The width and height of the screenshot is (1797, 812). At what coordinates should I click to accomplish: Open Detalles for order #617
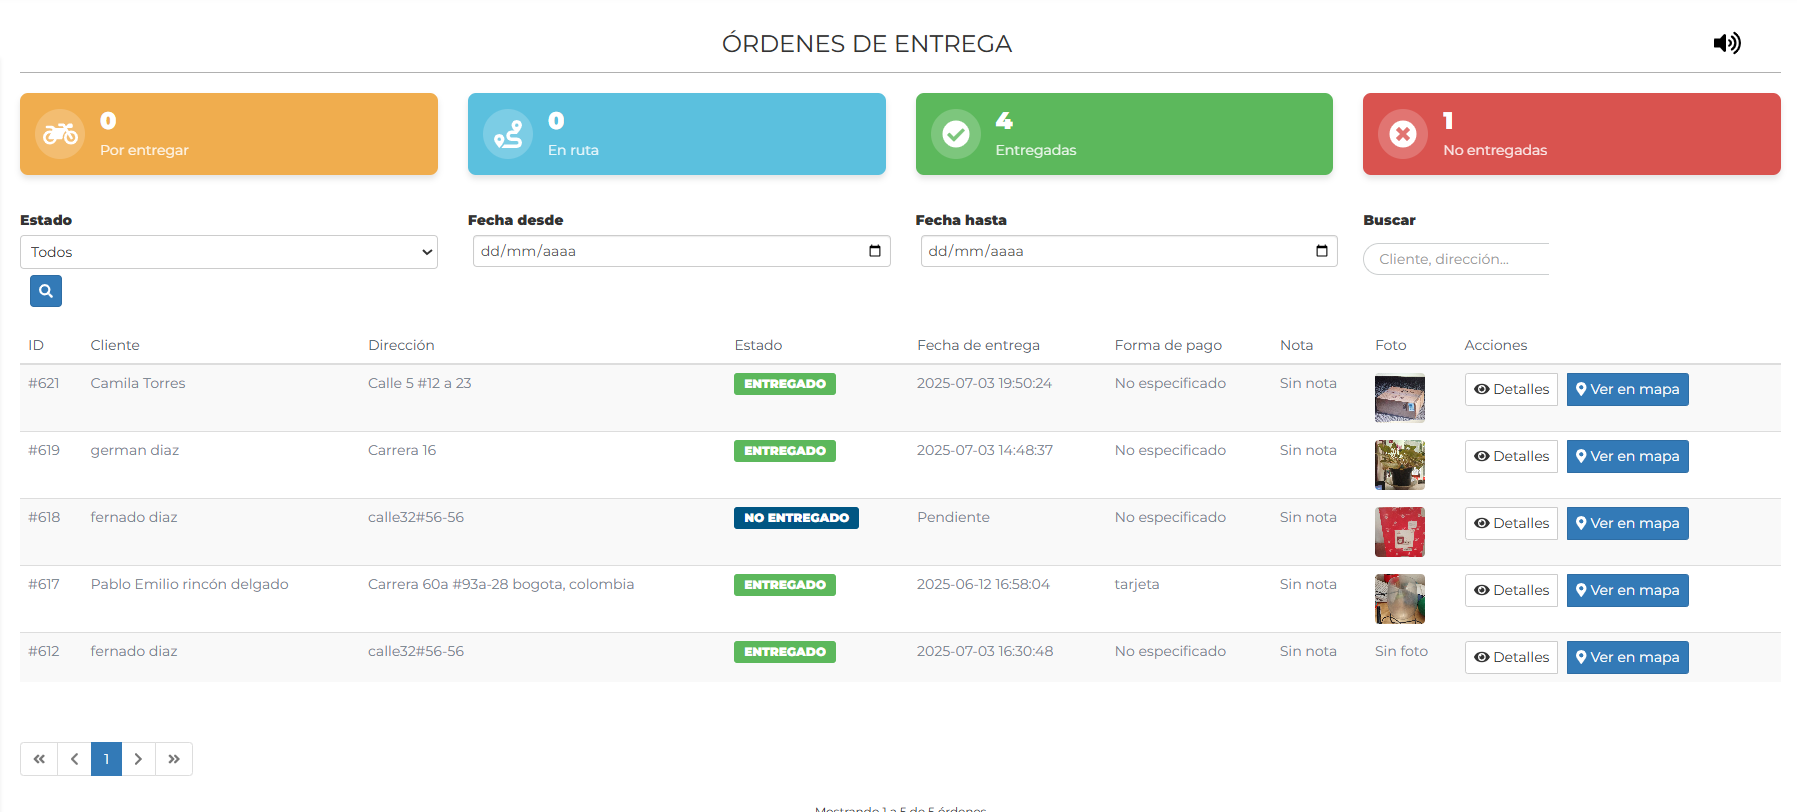click(x=1511, y=590)
